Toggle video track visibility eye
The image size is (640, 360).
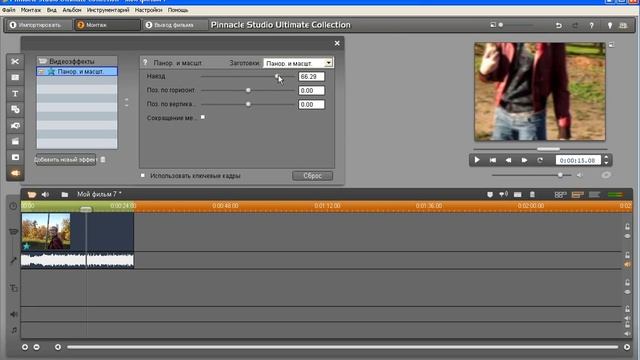(627, 236)
